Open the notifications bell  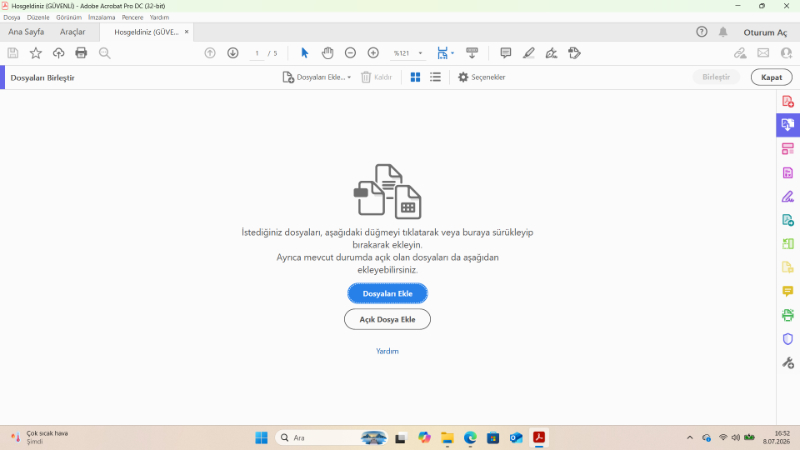[x=723, y=32]
